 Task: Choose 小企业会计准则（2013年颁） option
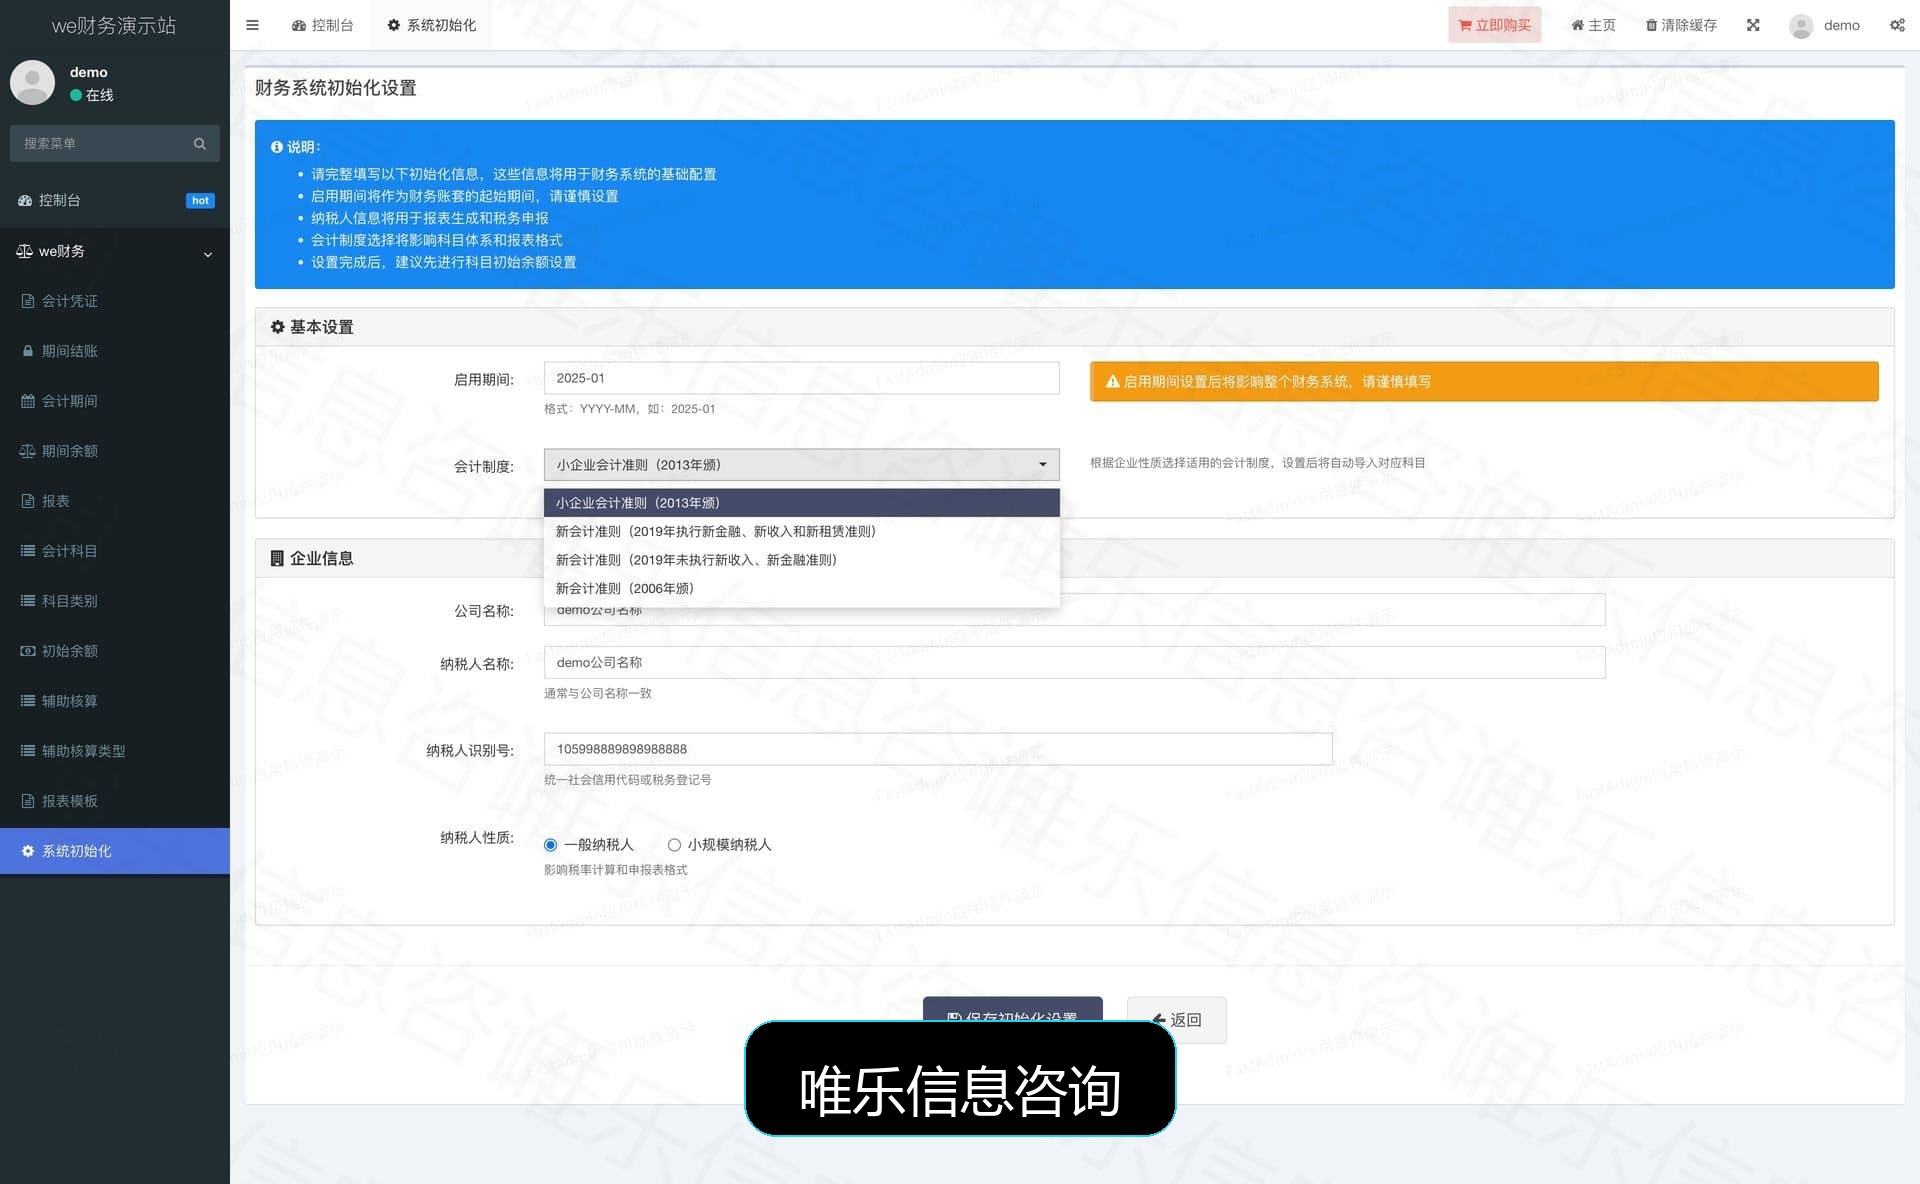(x=801, y=503)
